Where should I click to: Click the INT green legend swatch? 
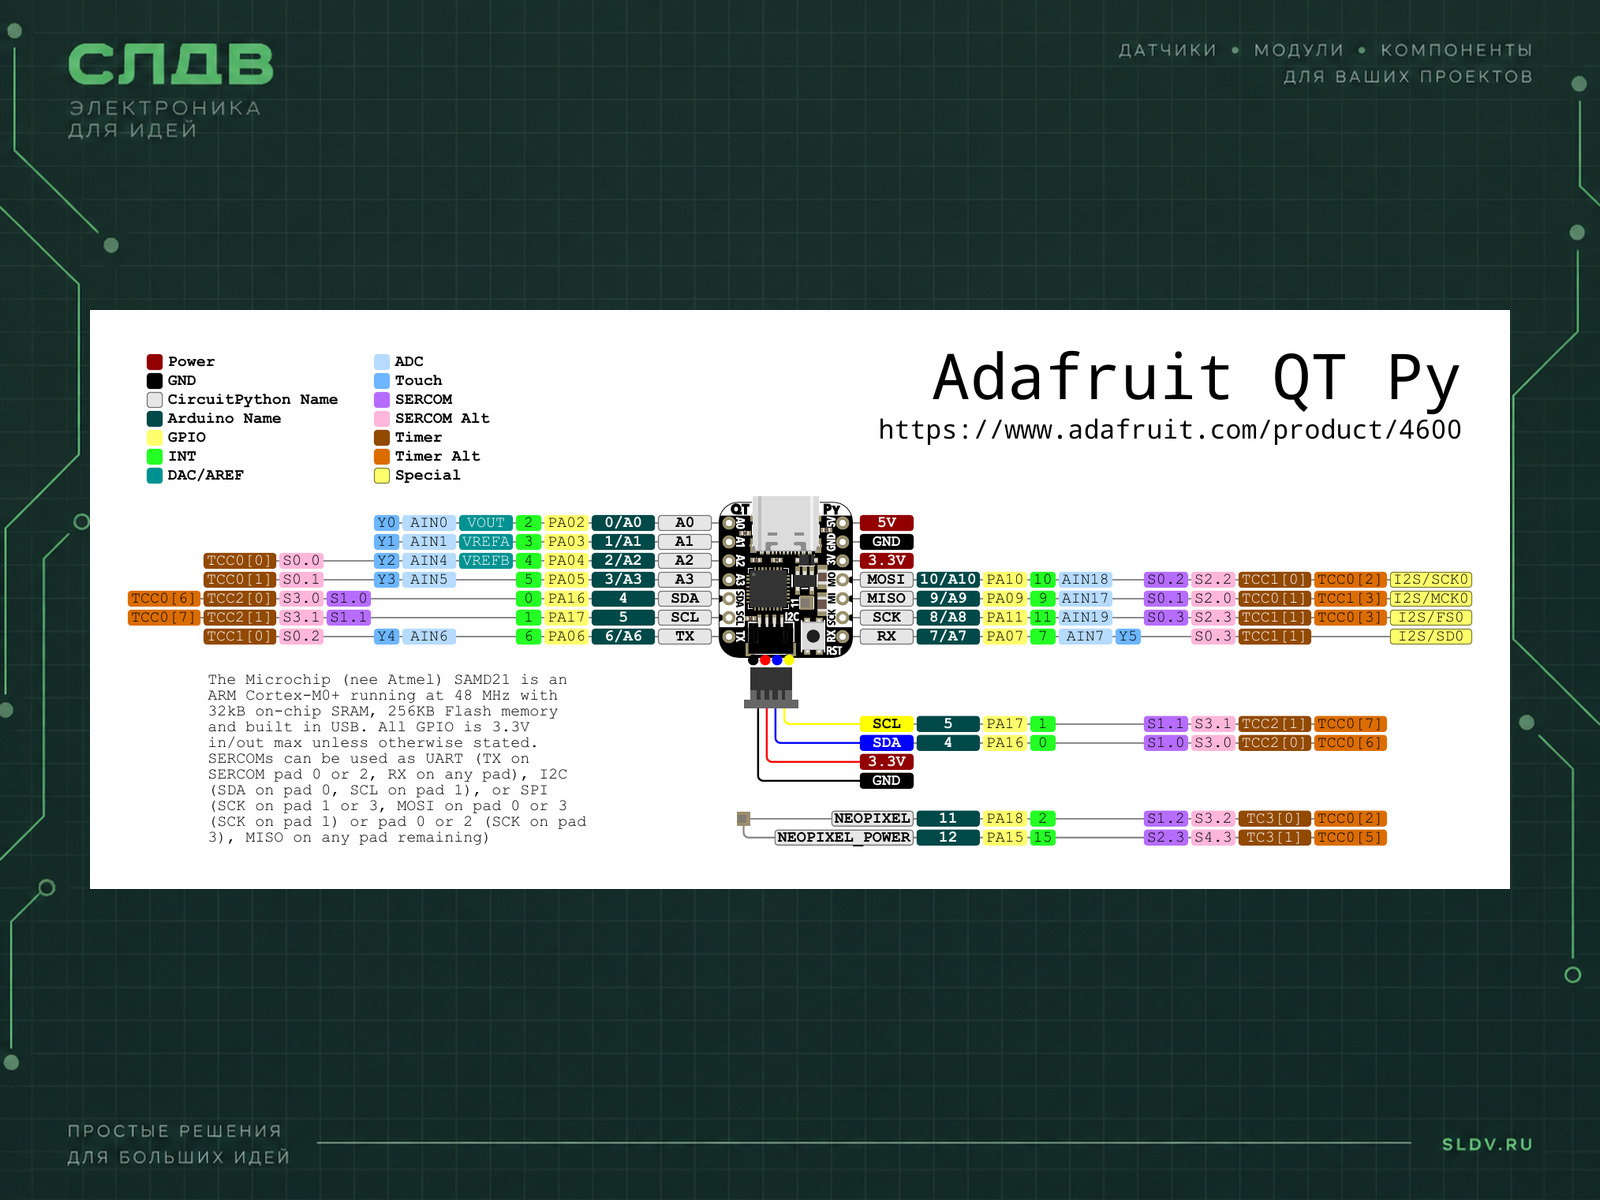(x=155, y=457)
